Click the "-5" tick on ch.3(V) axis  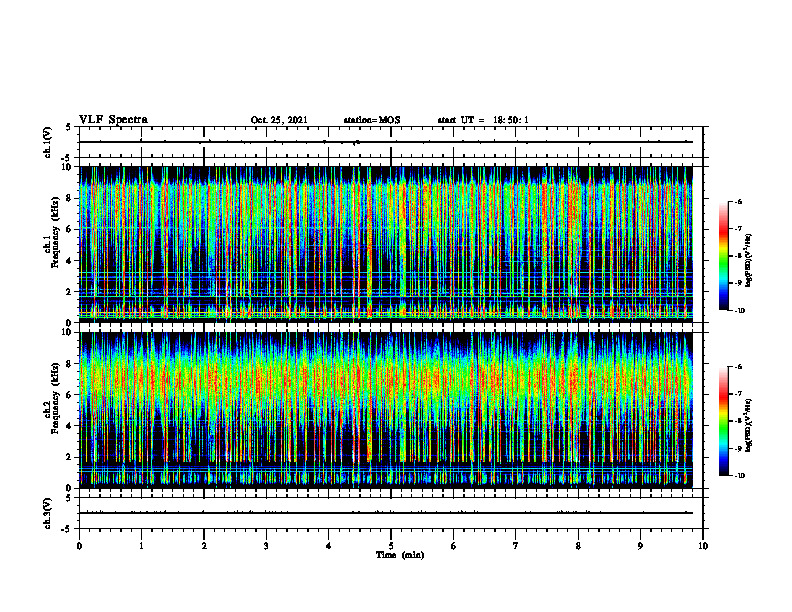[x=68, y=529]
